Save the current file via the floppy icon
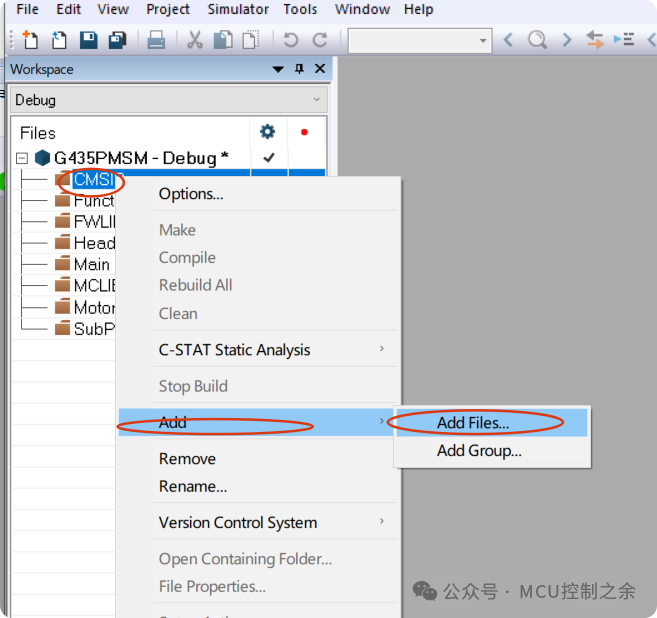 coord(88,40)
